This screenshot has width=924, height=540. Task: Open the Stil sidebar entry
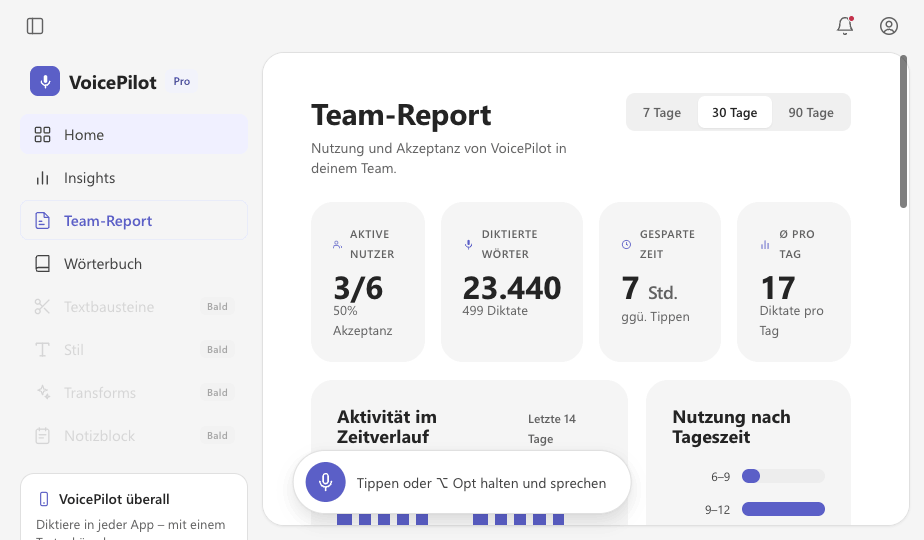pyautogui.click(x=134, y=350)
